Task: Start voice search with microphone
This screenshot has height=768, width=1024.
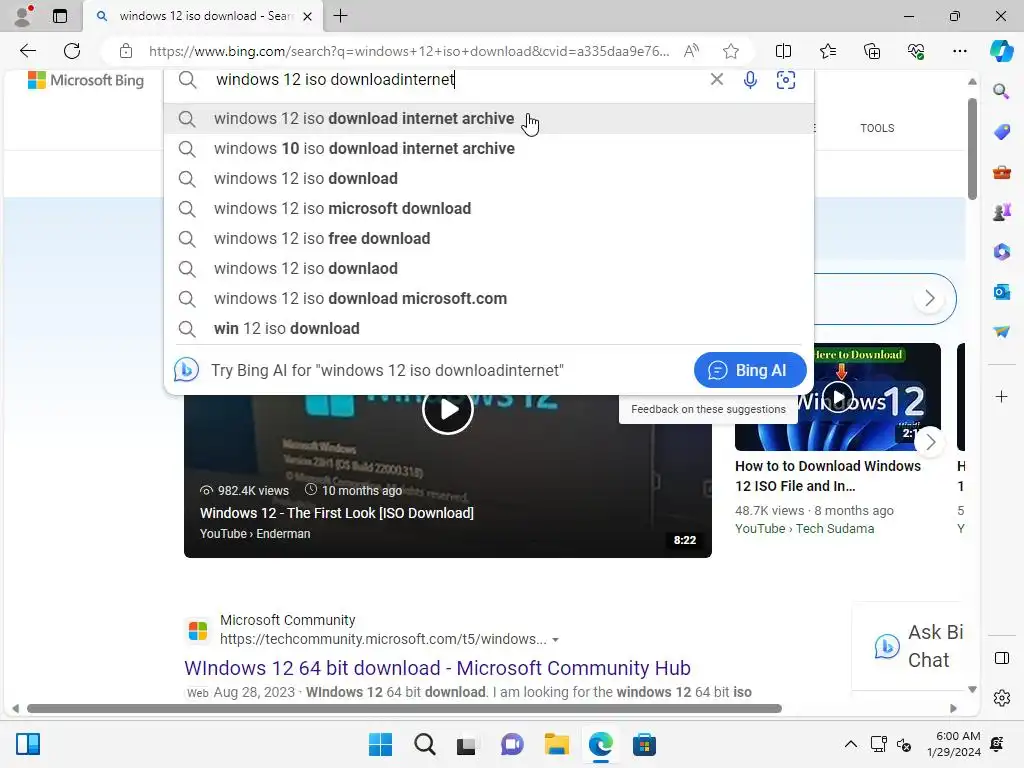Action: pyautogui.click(x=750, y=80)
